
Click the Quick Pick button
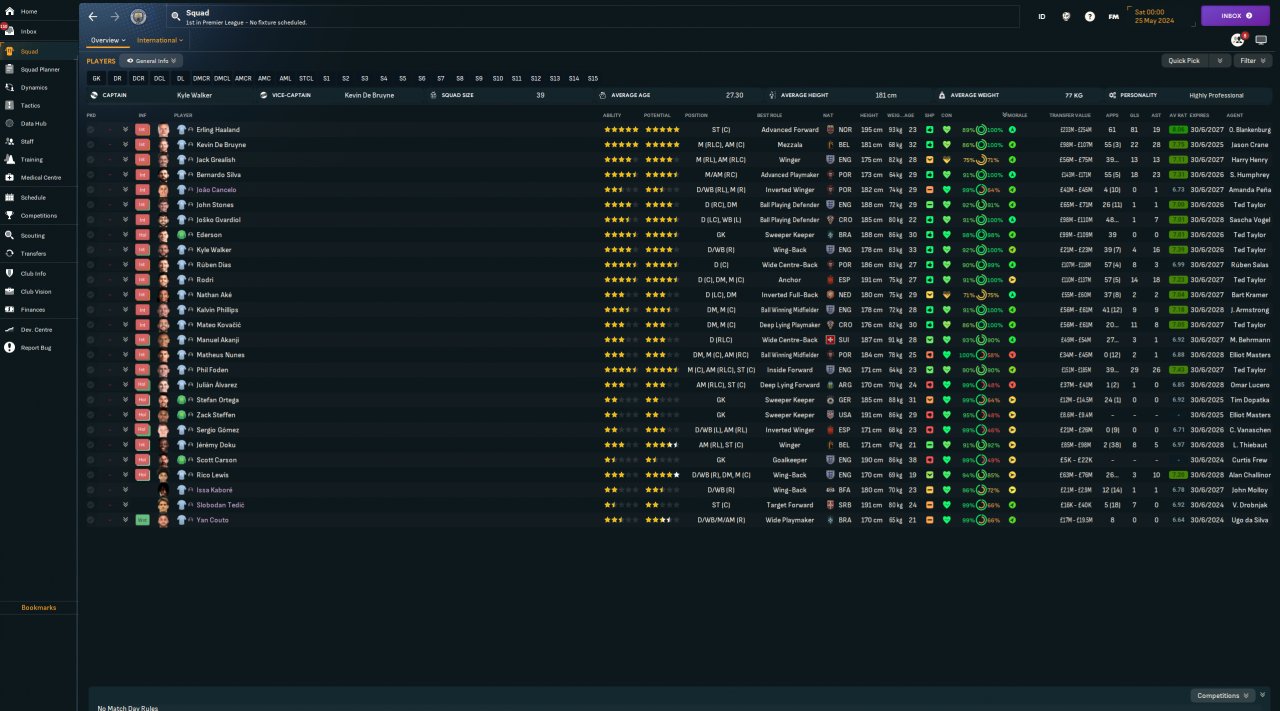pos(1186,61)
